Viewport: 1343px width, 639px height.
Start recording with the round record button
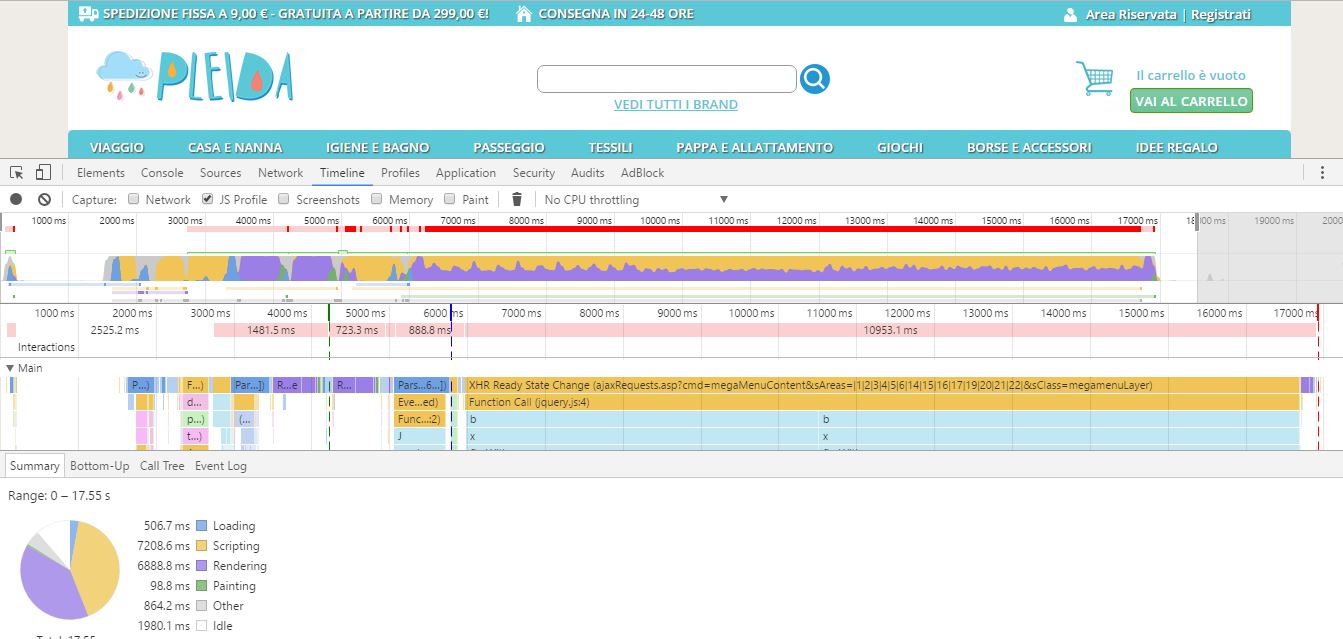coord(16,199)
